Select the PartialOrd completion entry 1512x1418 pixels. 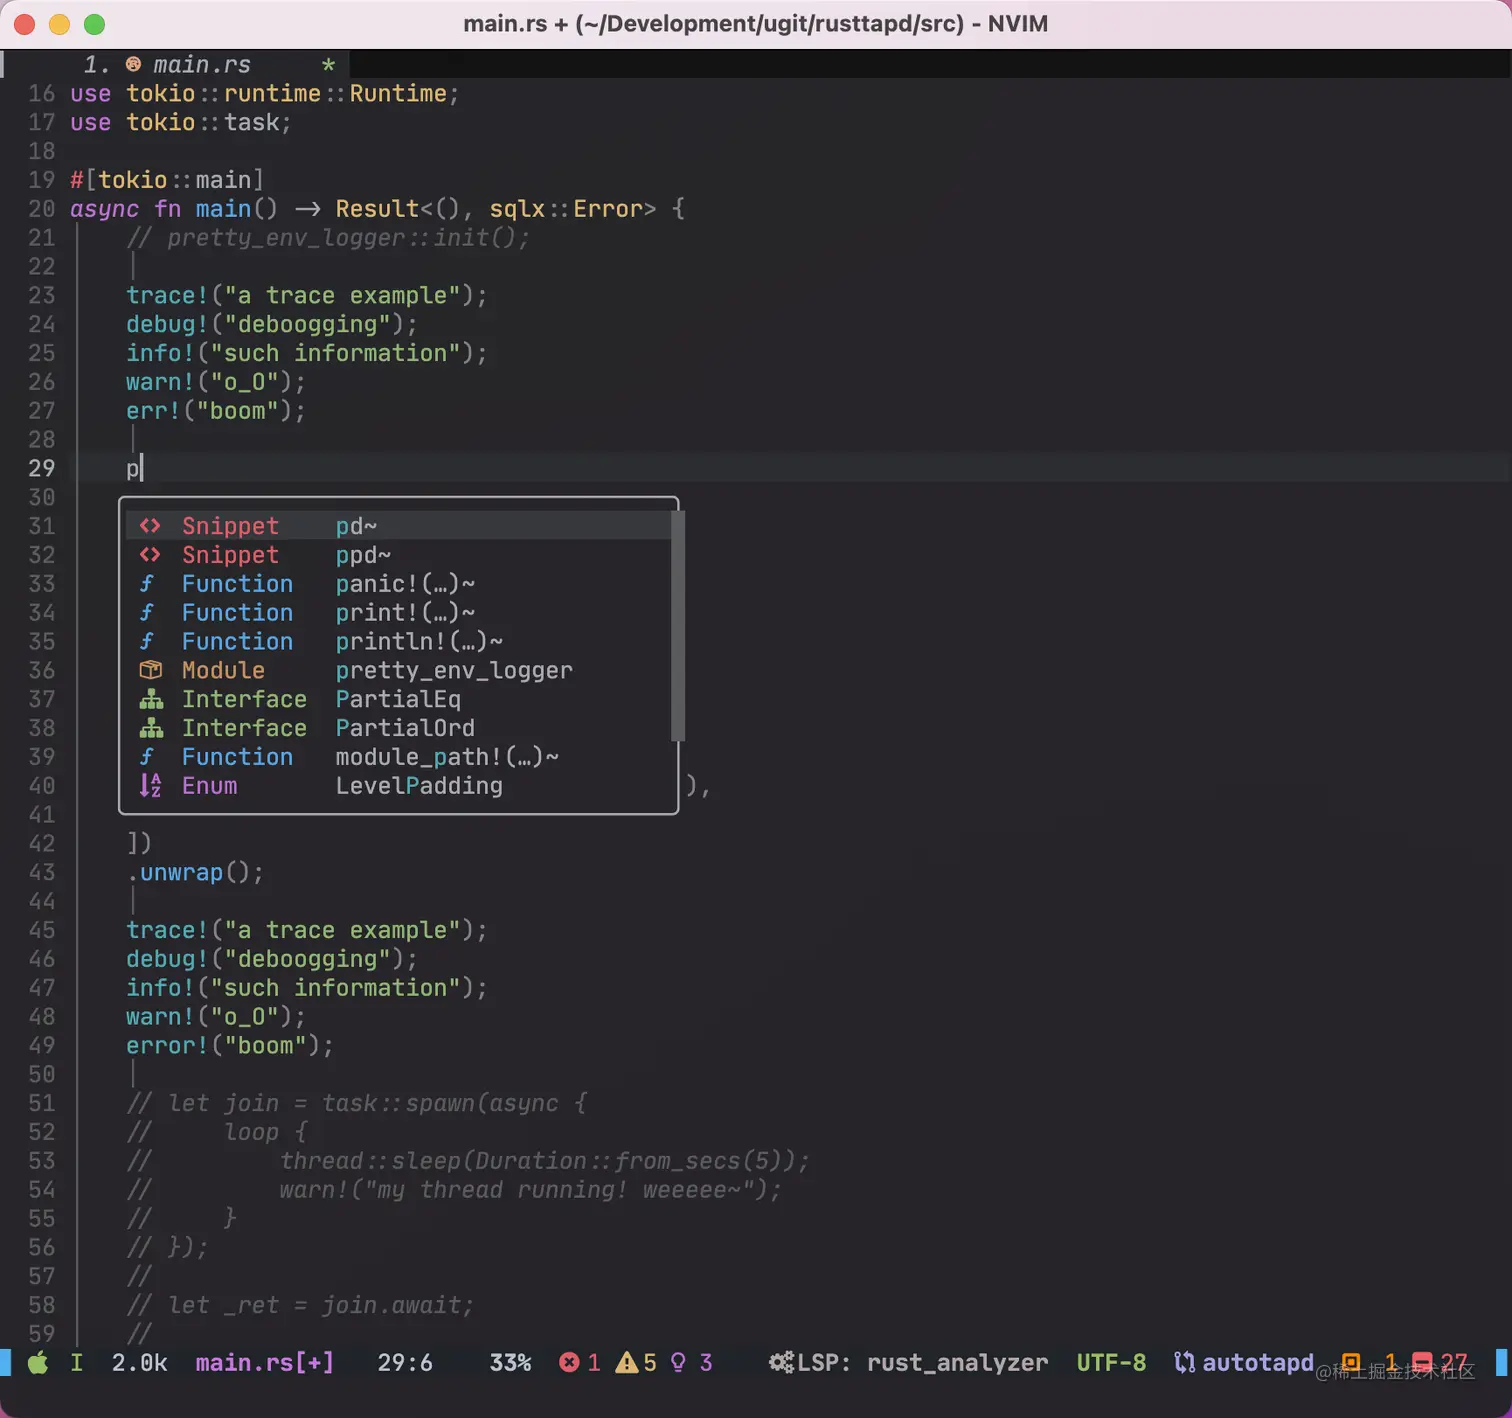coord(398,728)
